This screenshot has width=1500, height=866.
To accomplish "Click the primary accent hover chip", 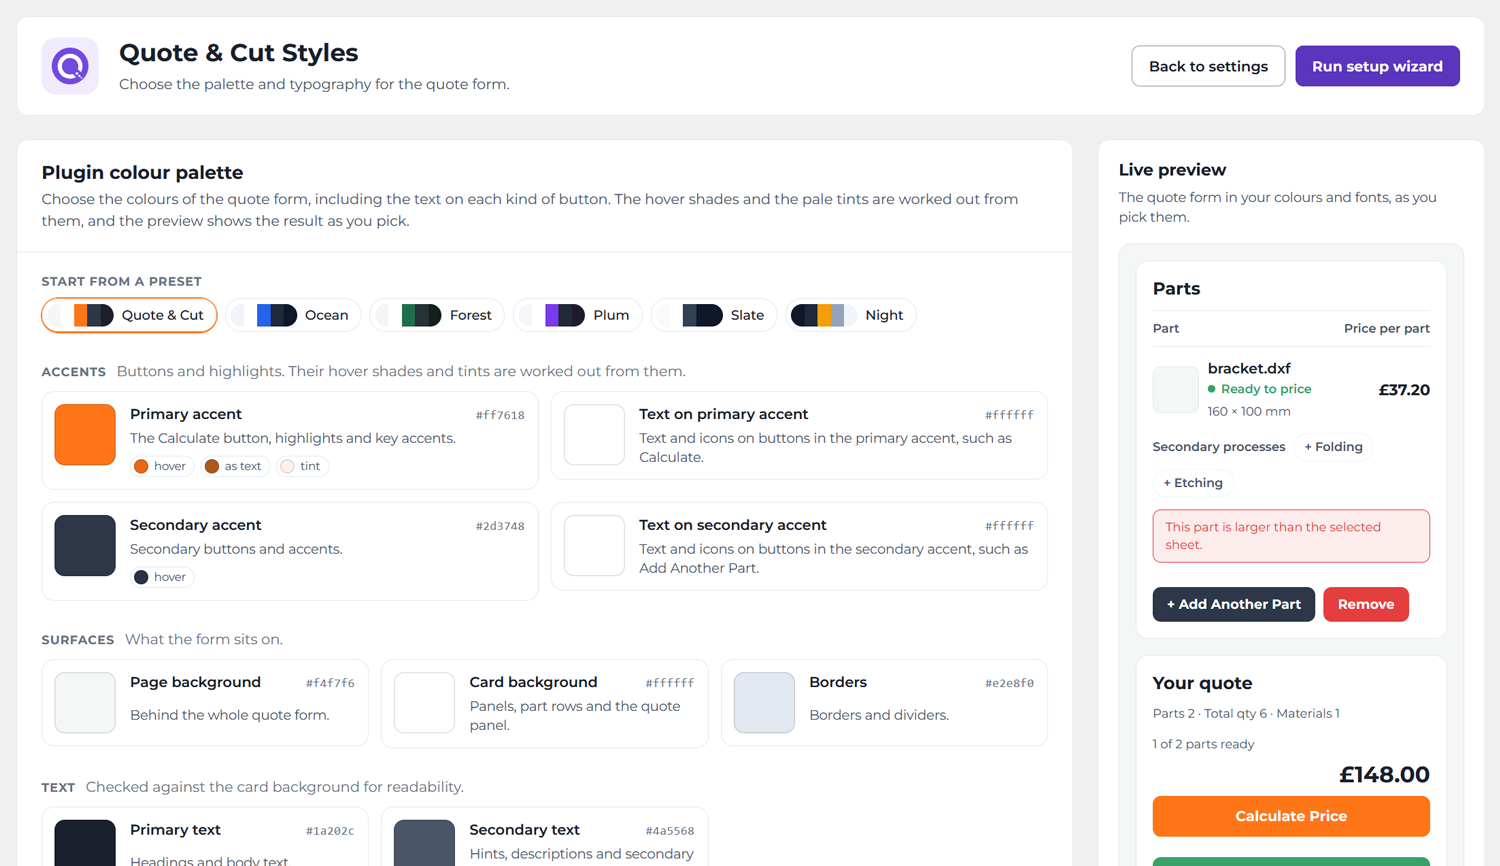I will pos(160,466).
